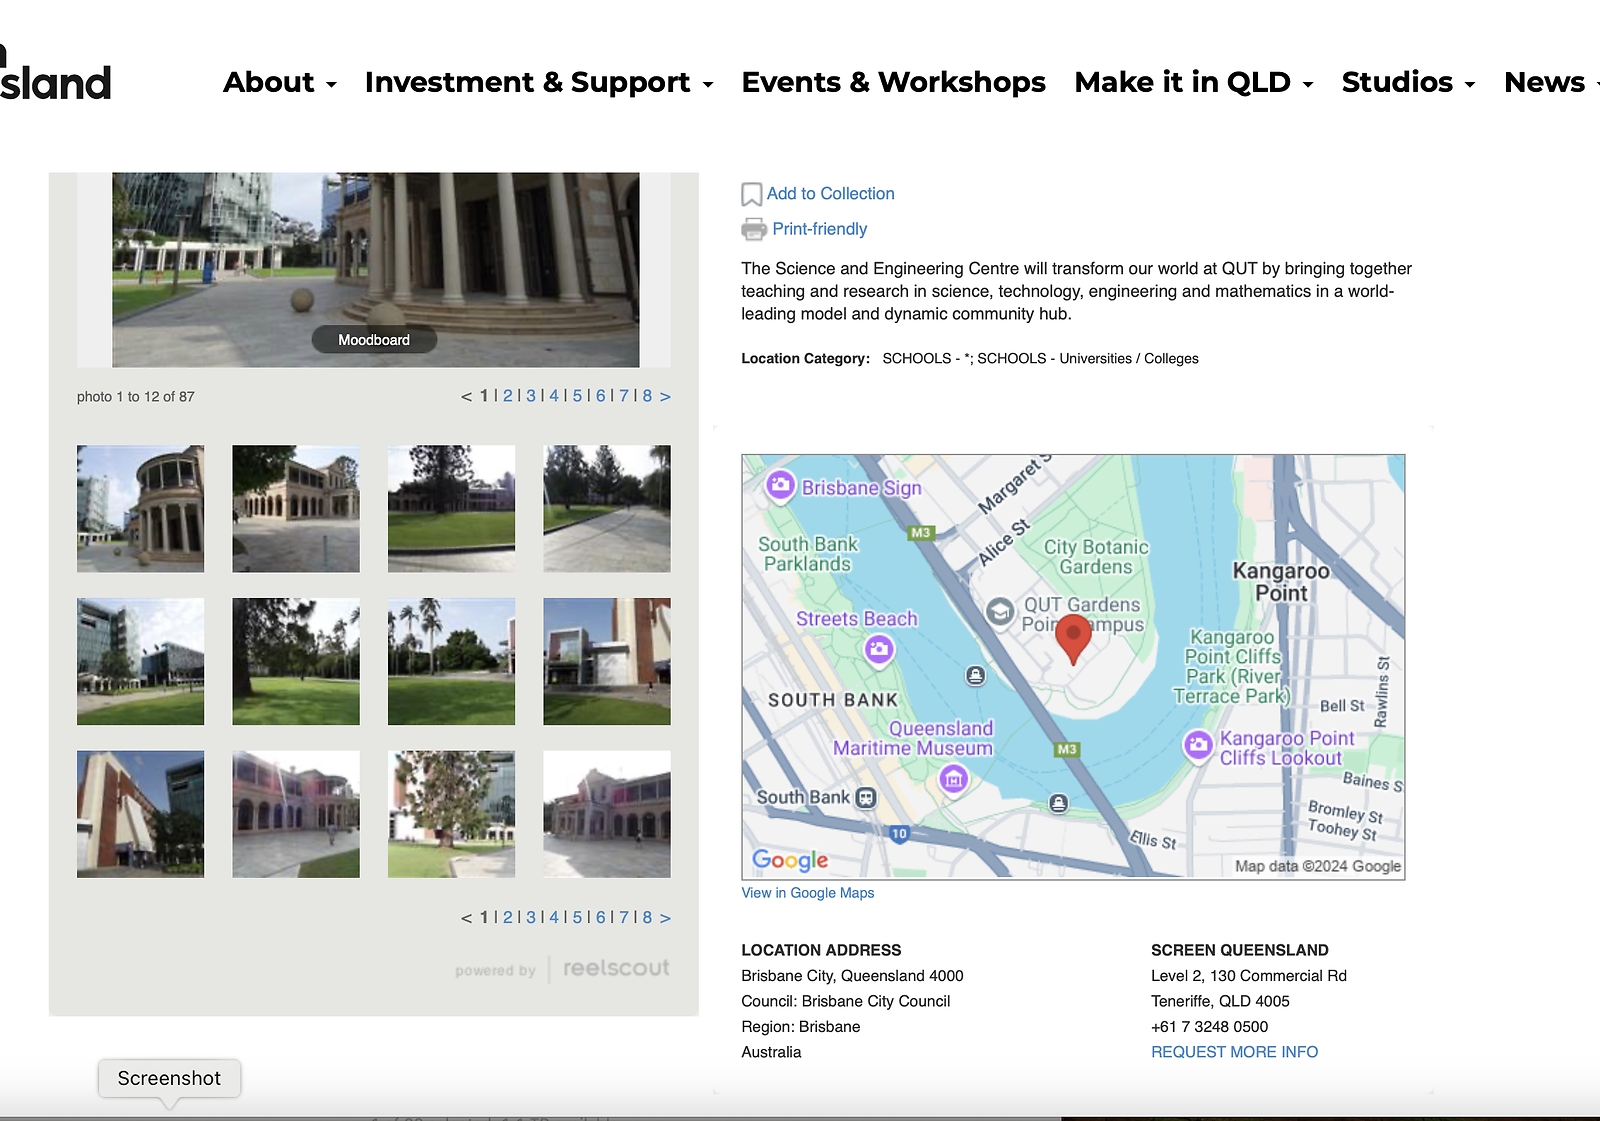Go to page 3 in bottom pagination
Screen dimensions: 1600x1121
coord(531,917)
